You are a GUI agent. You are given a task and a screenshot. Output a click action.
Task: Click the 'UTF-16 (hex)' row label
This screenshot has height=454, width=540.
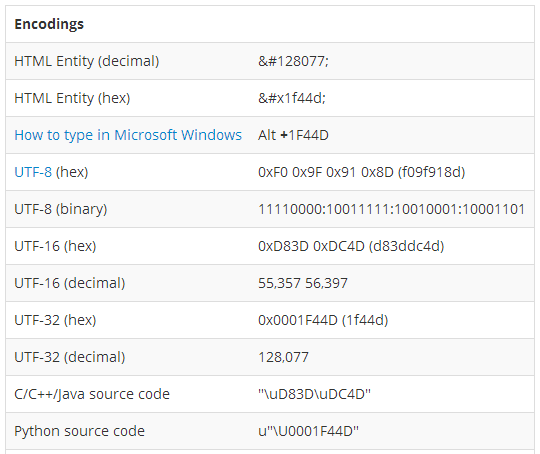[55, 246]
